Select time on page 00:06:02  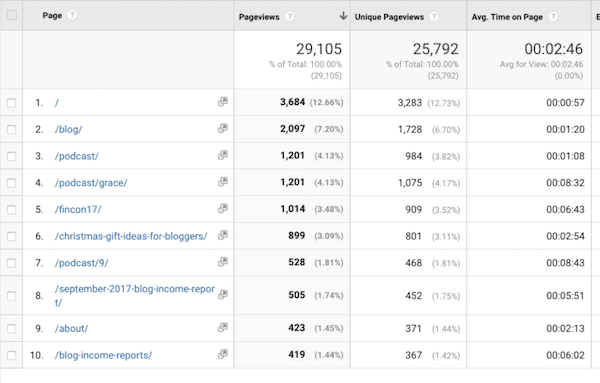(565, 355)
